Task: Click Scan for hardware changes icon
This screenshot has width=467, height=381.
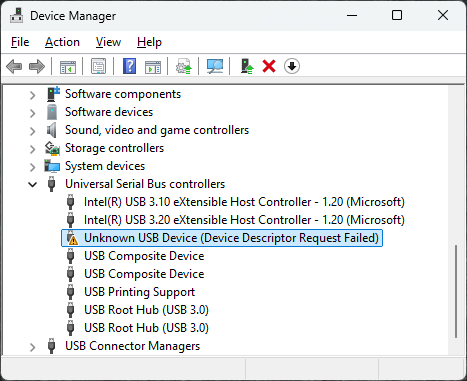Action: [215, 66]
